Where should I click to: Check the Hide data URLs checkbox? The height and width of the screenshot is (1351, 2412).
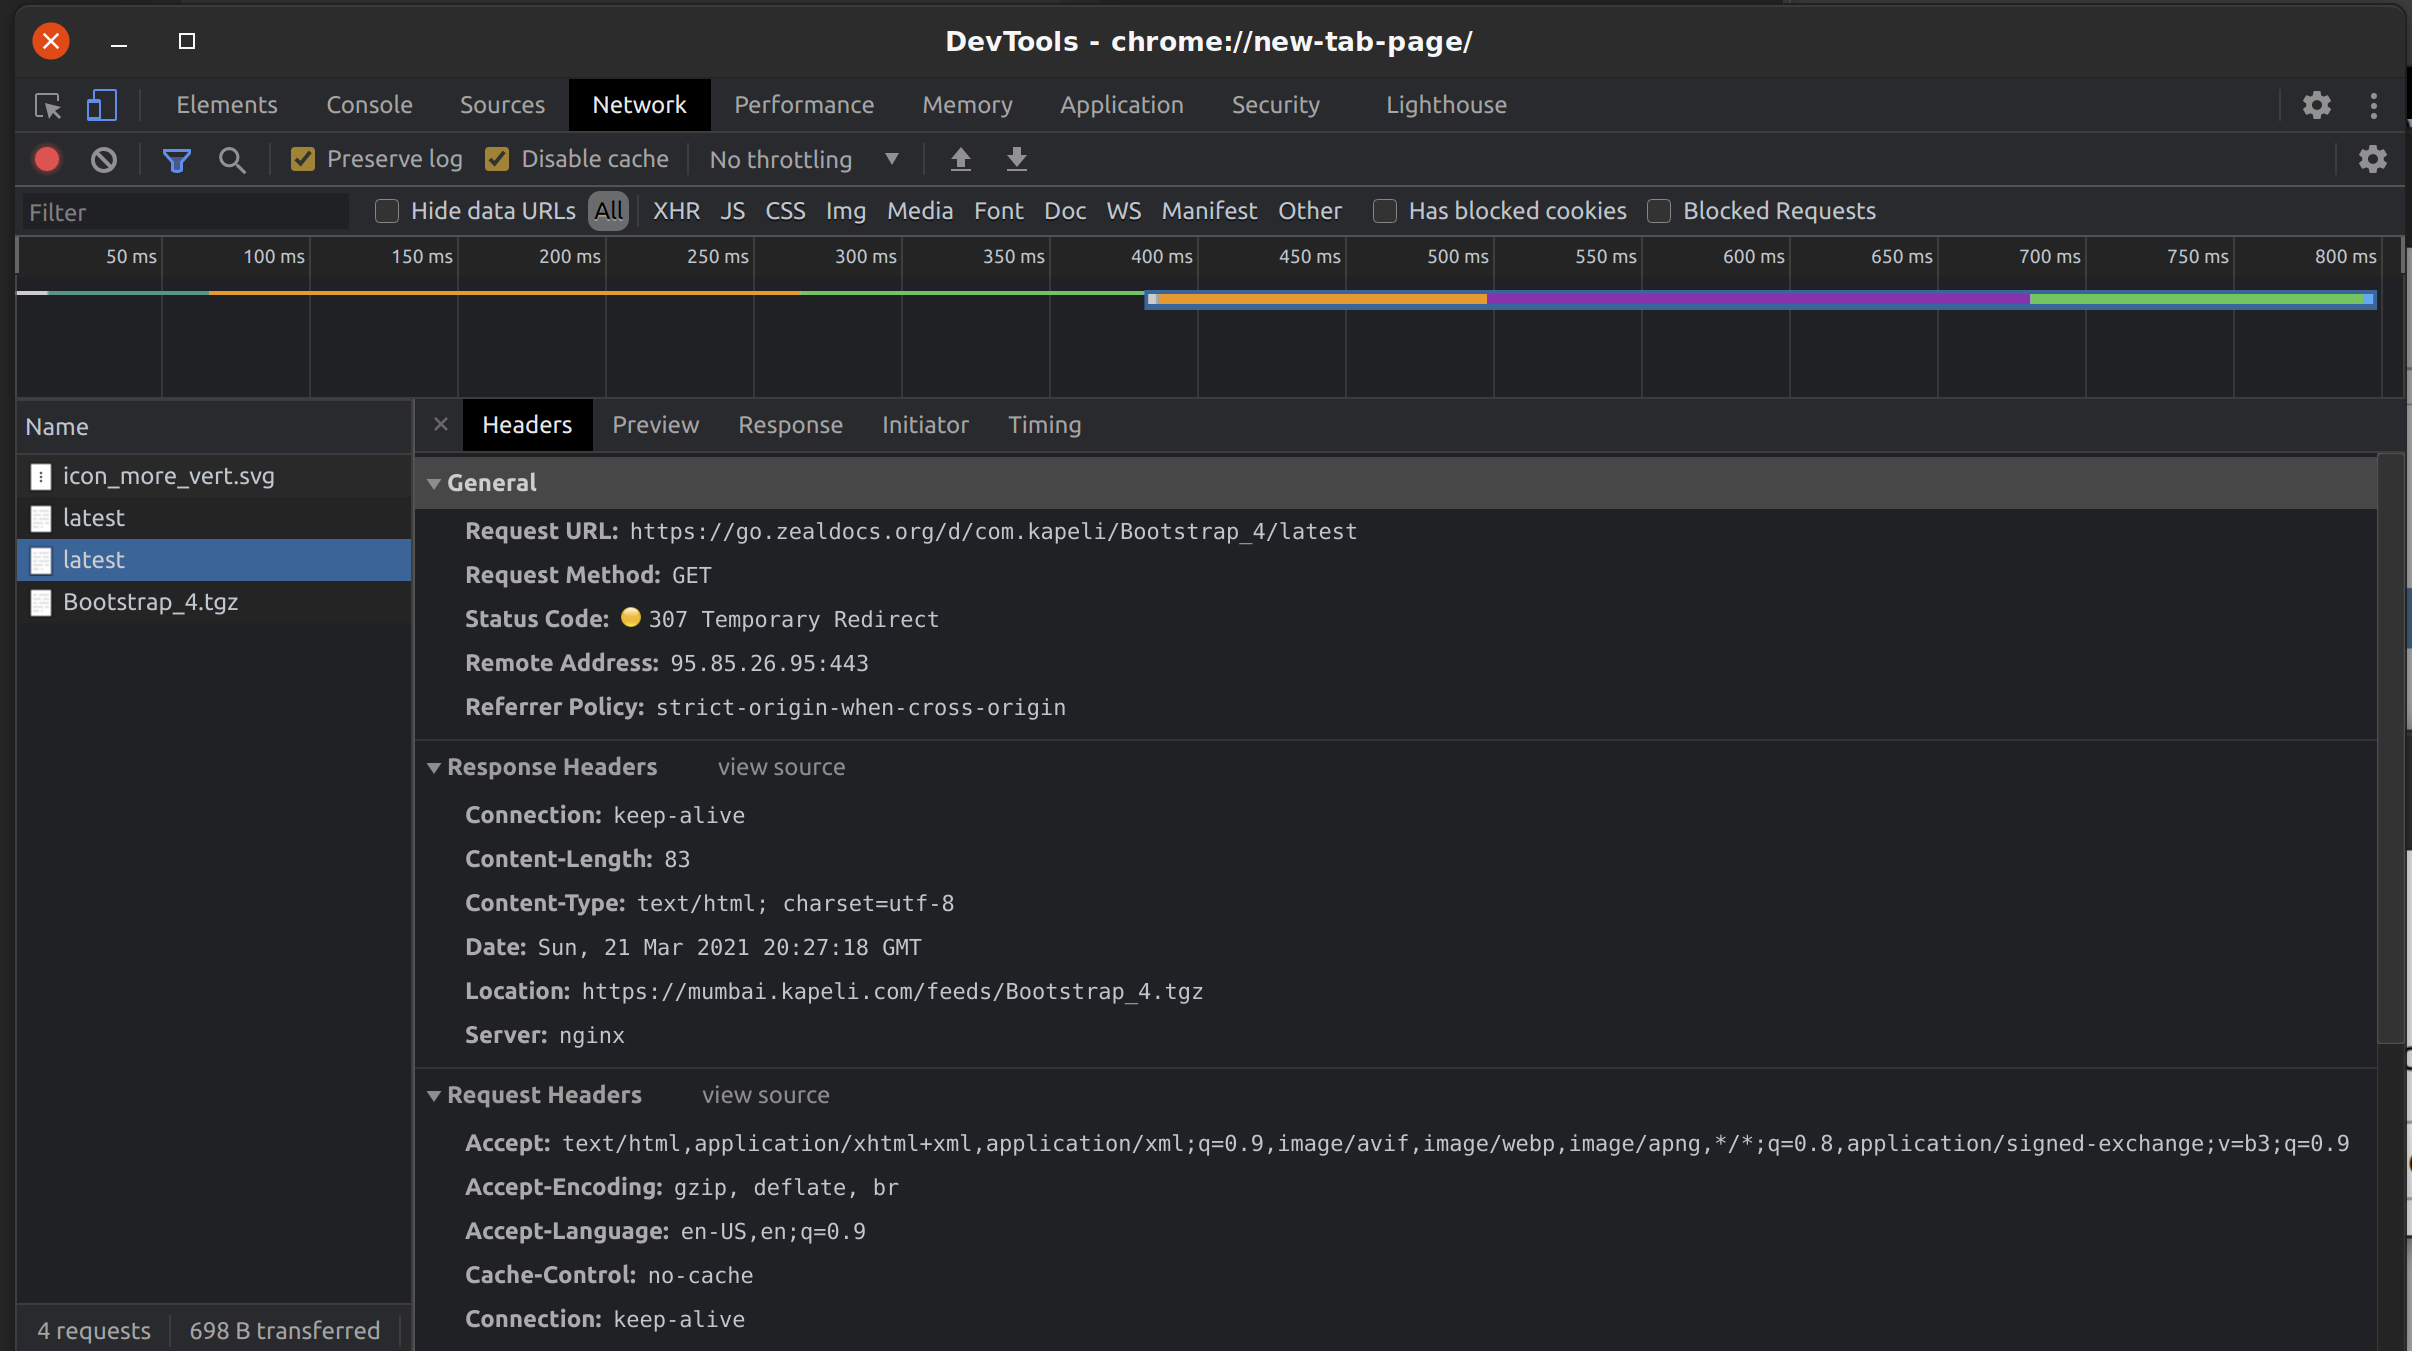[x=386, y=211]
